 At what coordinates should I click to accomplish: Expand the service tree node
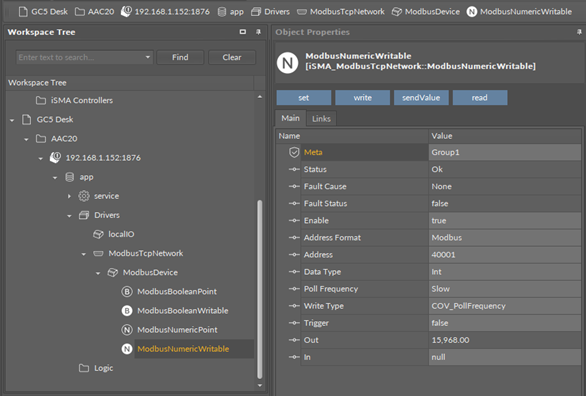click(x=69, y=196)
